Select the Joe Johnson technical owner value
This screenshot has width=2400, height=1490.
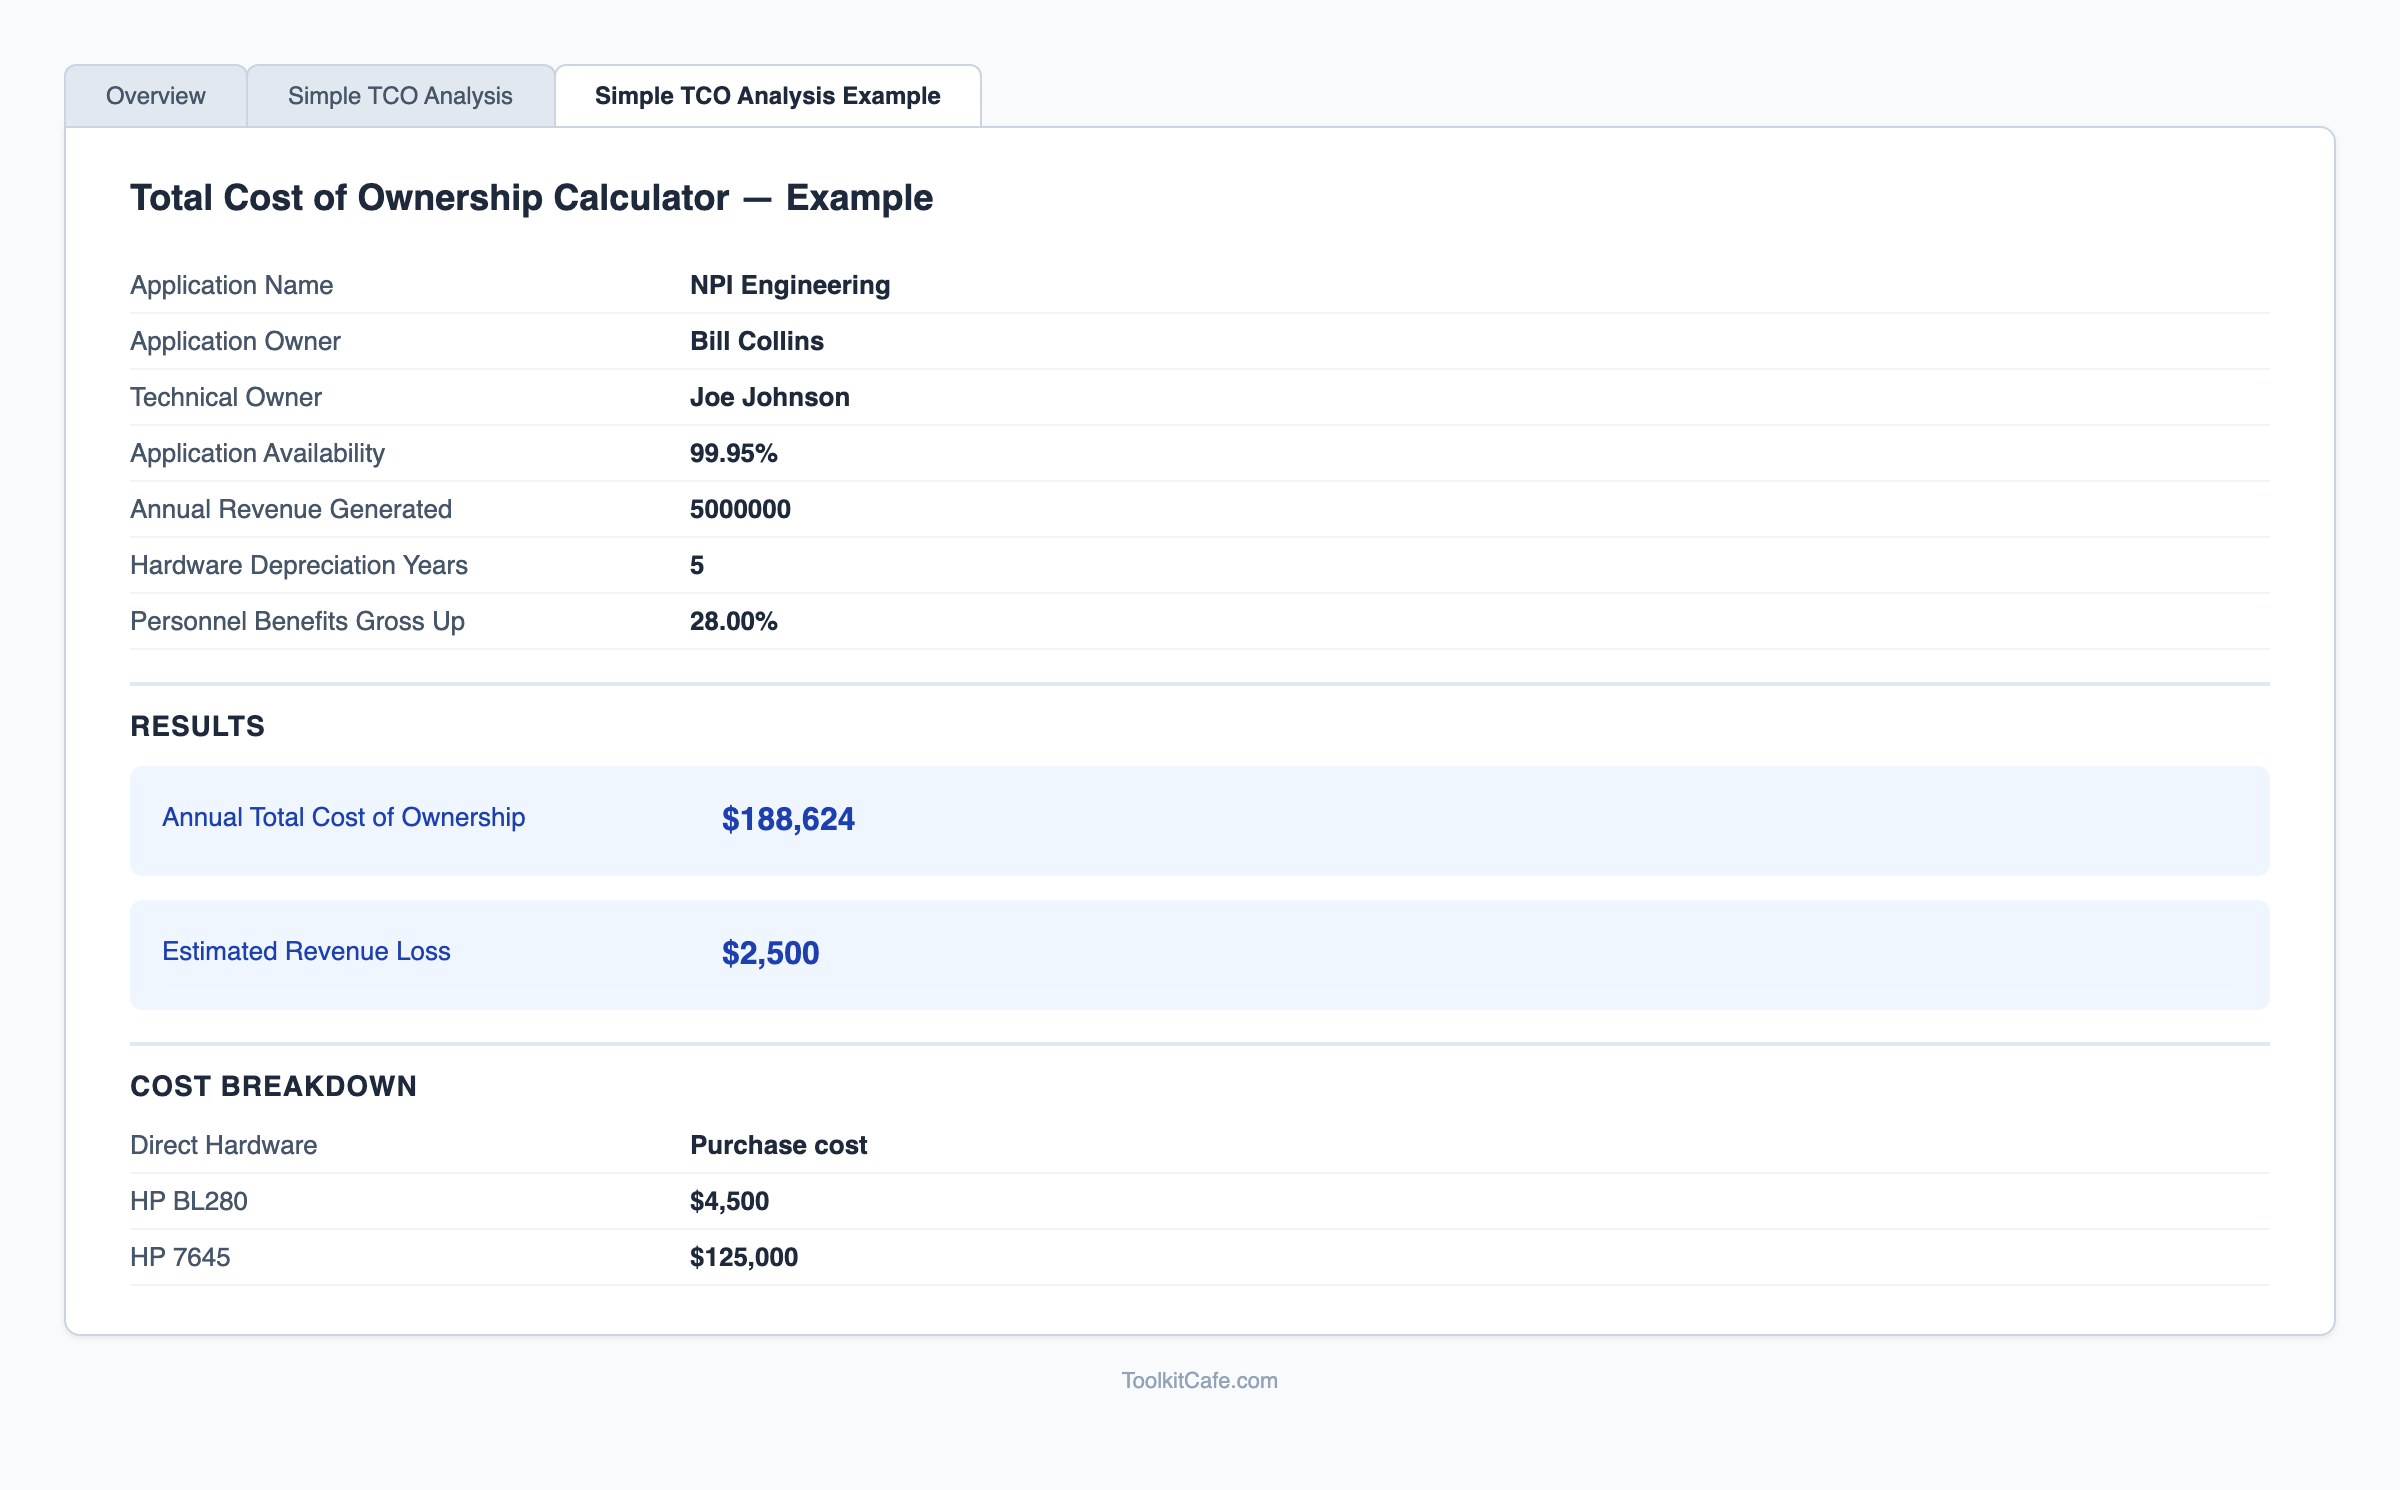(x=768, y=397)
